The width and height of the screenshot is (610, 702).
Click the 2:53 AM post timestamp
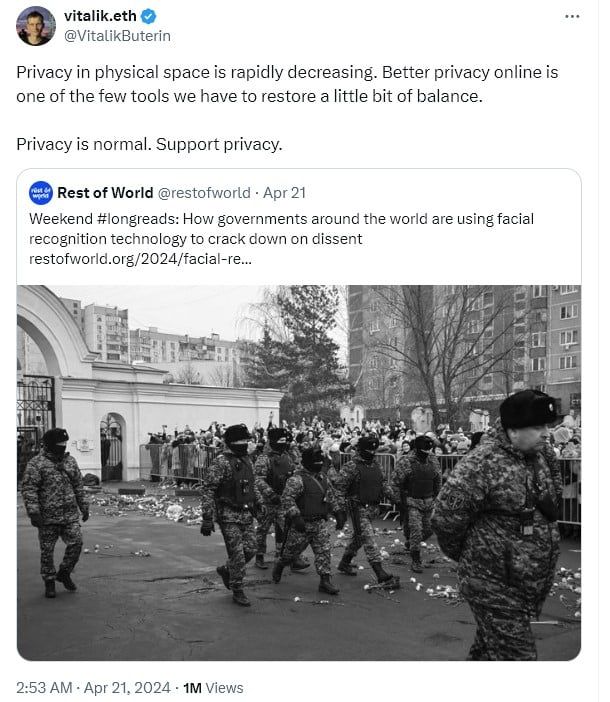(x=44, y=688)
